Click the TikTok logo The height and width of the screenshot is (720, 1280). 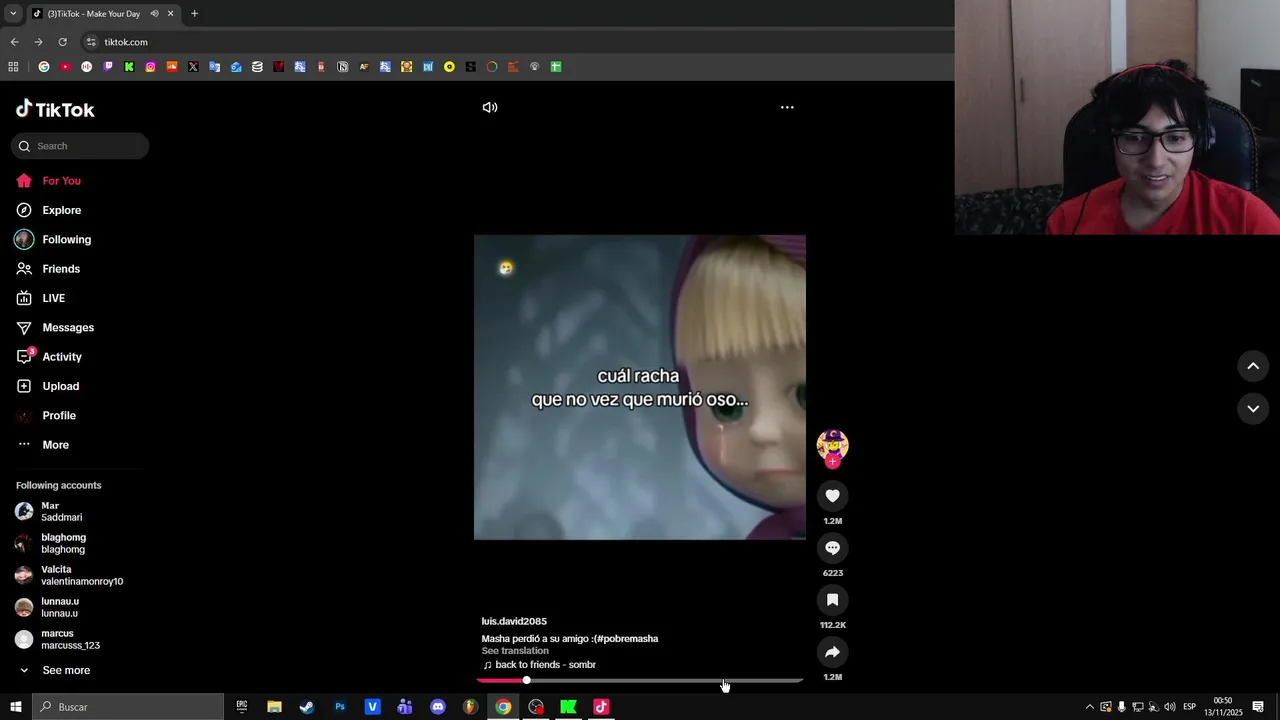55,109
